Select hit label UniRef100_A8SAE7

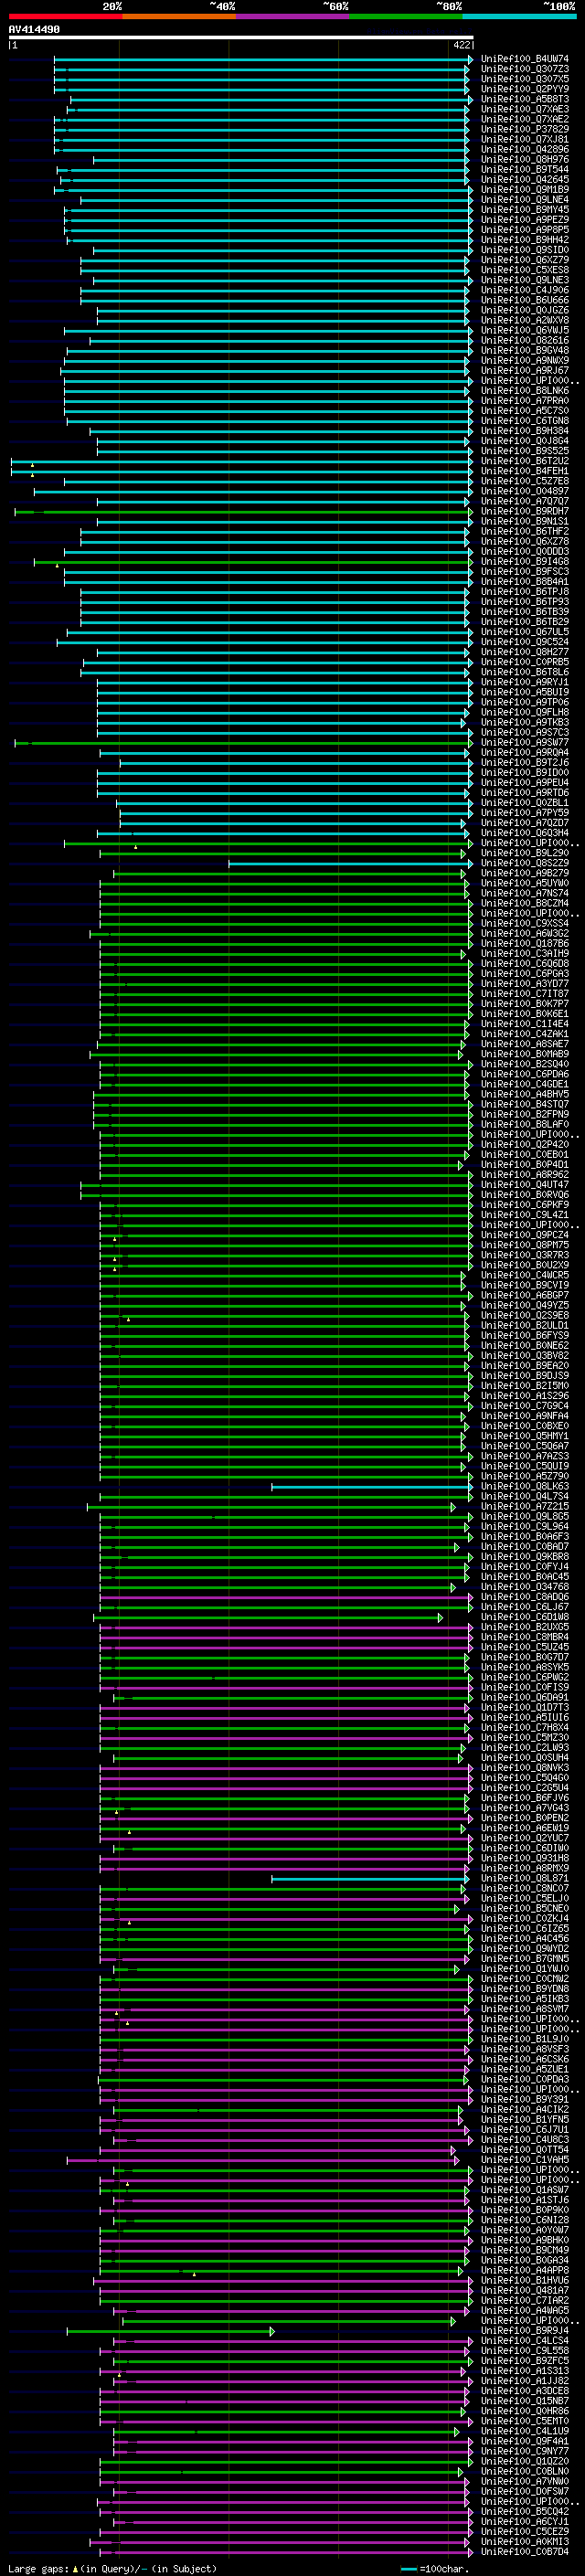[525, 1044]
